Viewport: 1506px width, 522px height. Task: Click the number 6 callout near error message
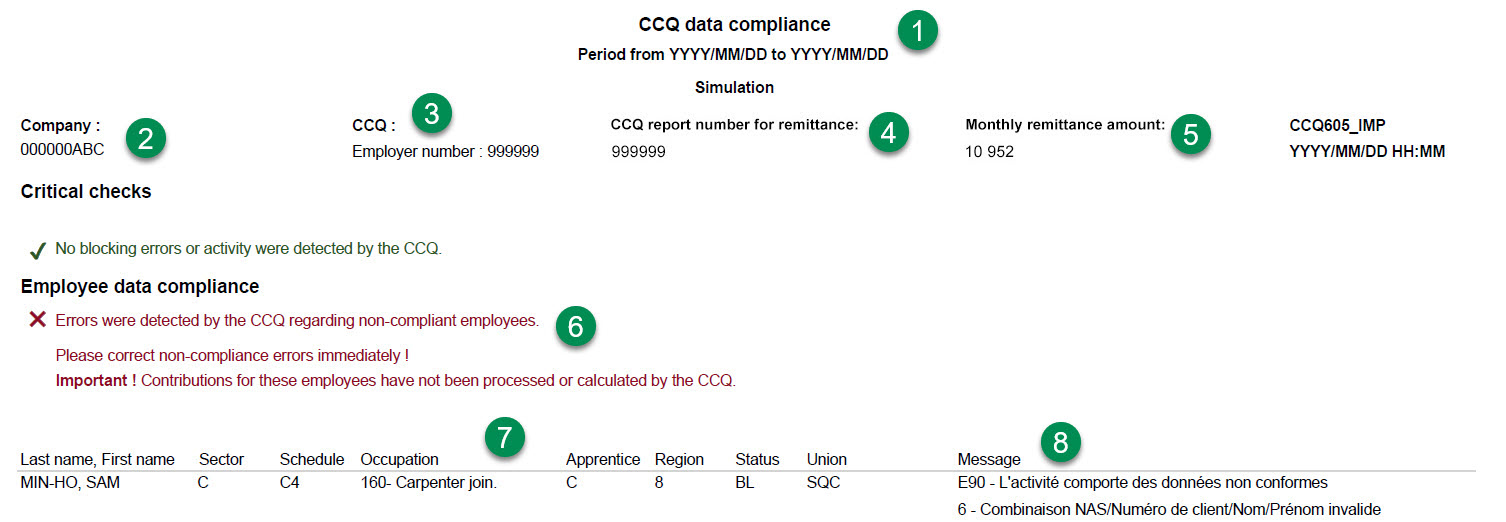pos(575,326)
